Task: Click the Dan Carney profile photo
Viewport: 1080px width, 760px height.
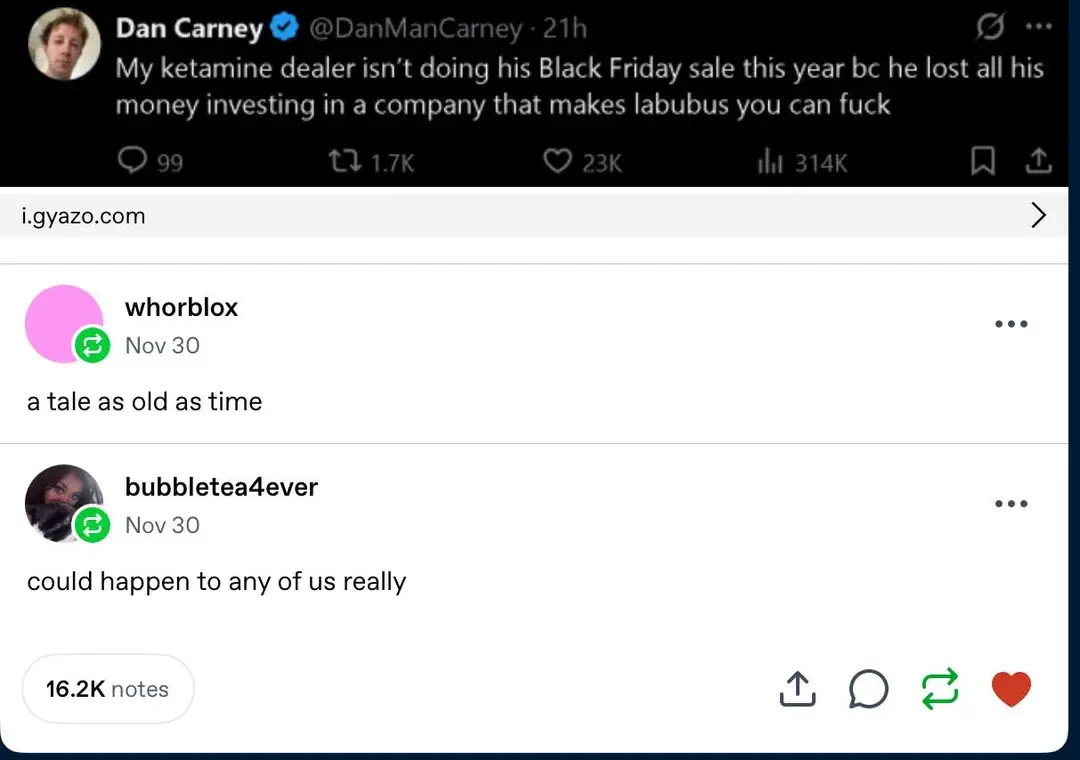Action: (65, 45)
